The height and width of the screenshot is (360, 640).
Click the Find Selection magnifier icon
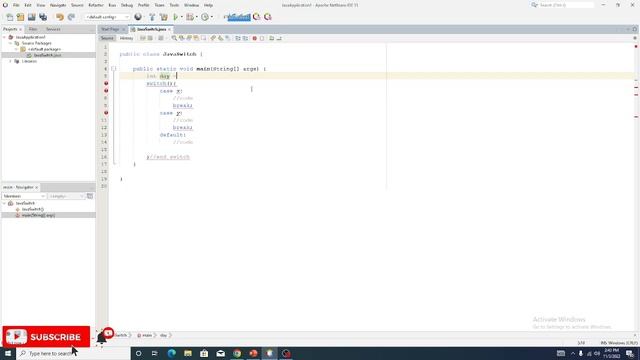(x=174, y=38)
